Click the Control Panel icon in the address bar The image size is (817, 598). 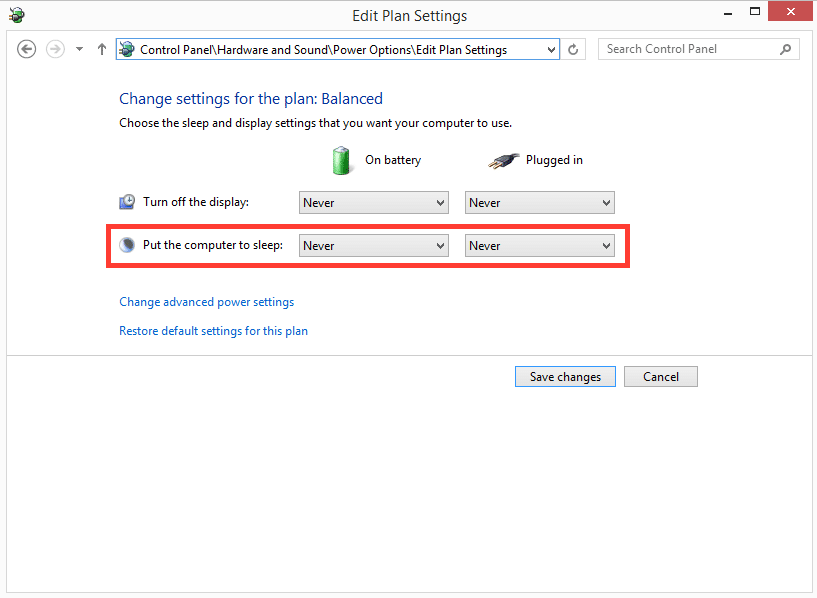pos(127,49)
